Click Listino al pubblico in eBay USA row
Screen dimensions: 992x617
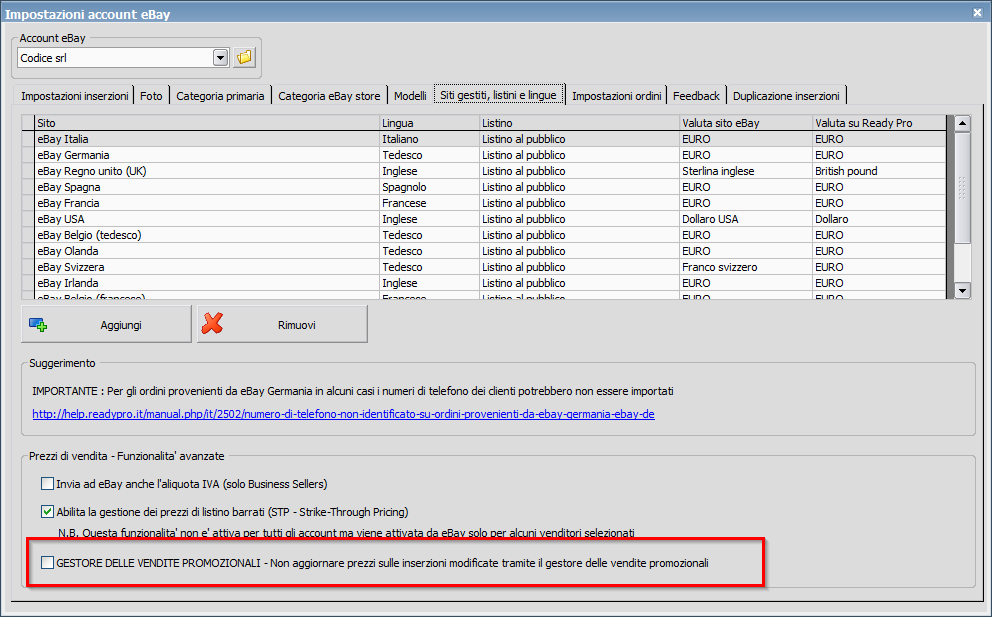point(580,219)
